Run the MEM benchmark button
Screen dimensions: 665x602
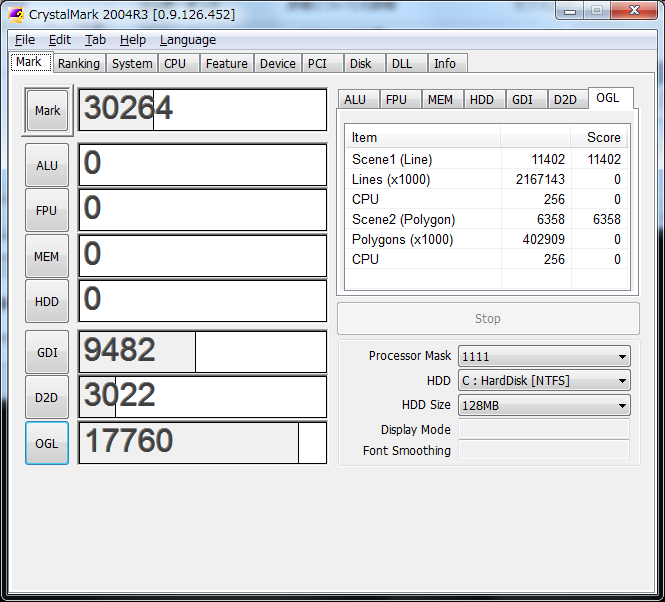[x=47, y=256]
